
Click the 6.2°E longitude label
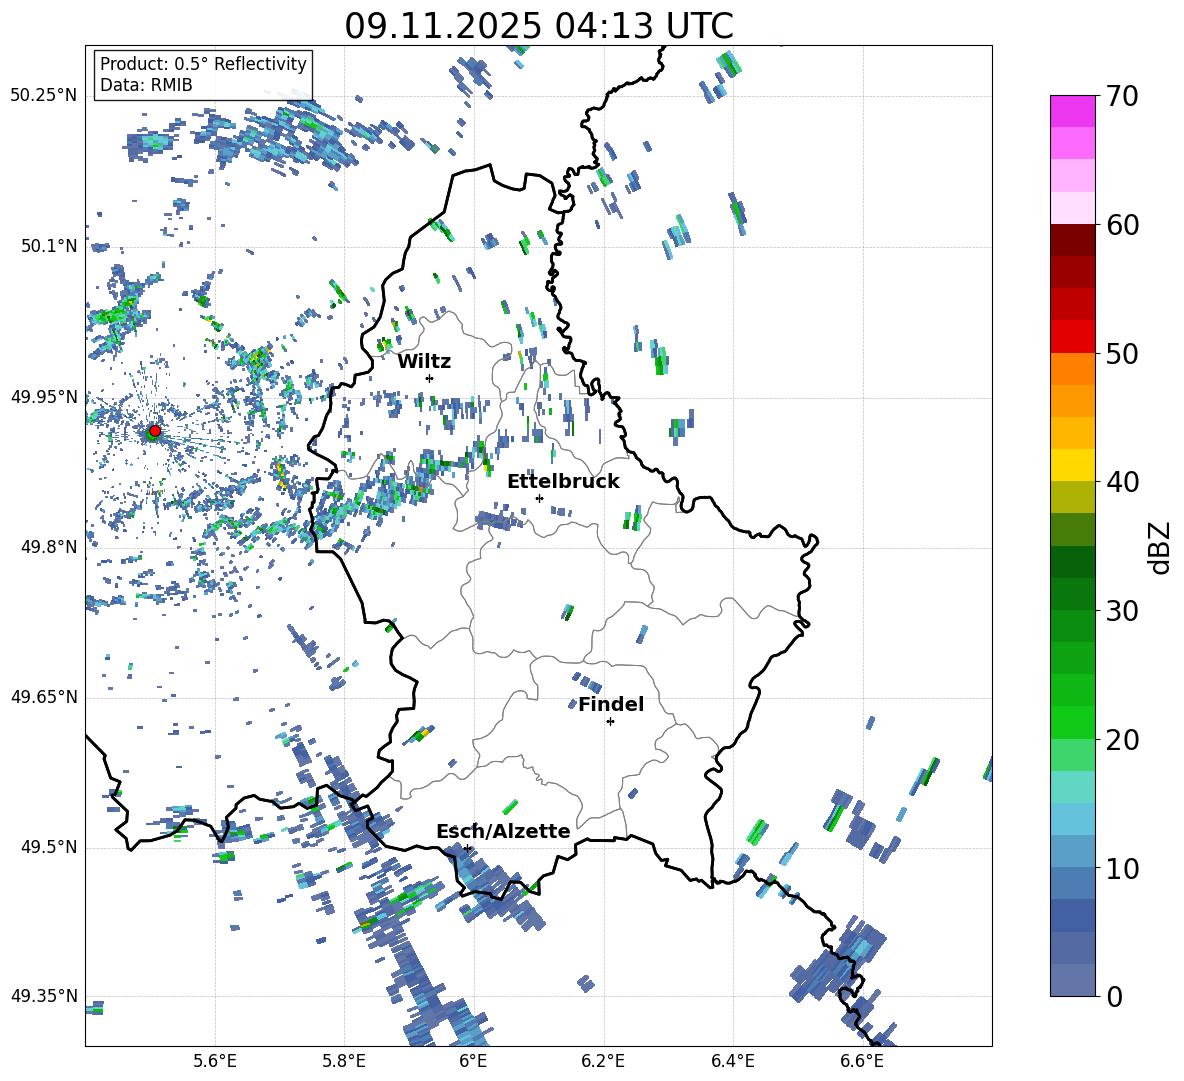(603, 1061)
